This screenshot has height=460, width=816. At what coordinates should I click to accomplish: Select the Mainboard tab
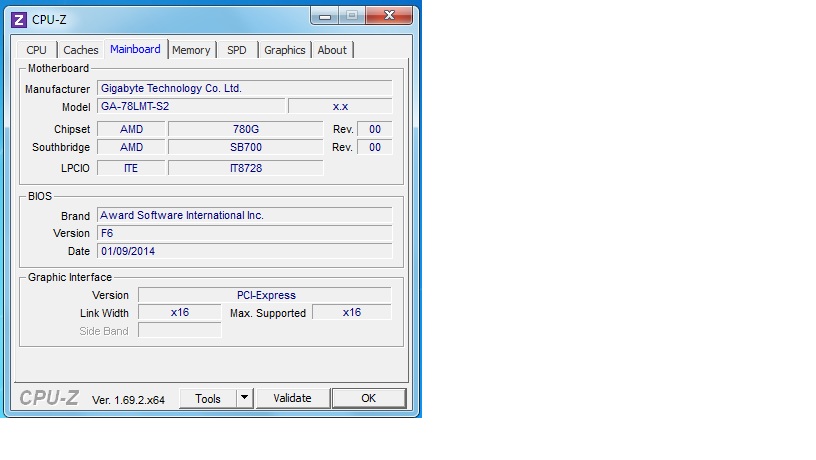click(135, 49)
